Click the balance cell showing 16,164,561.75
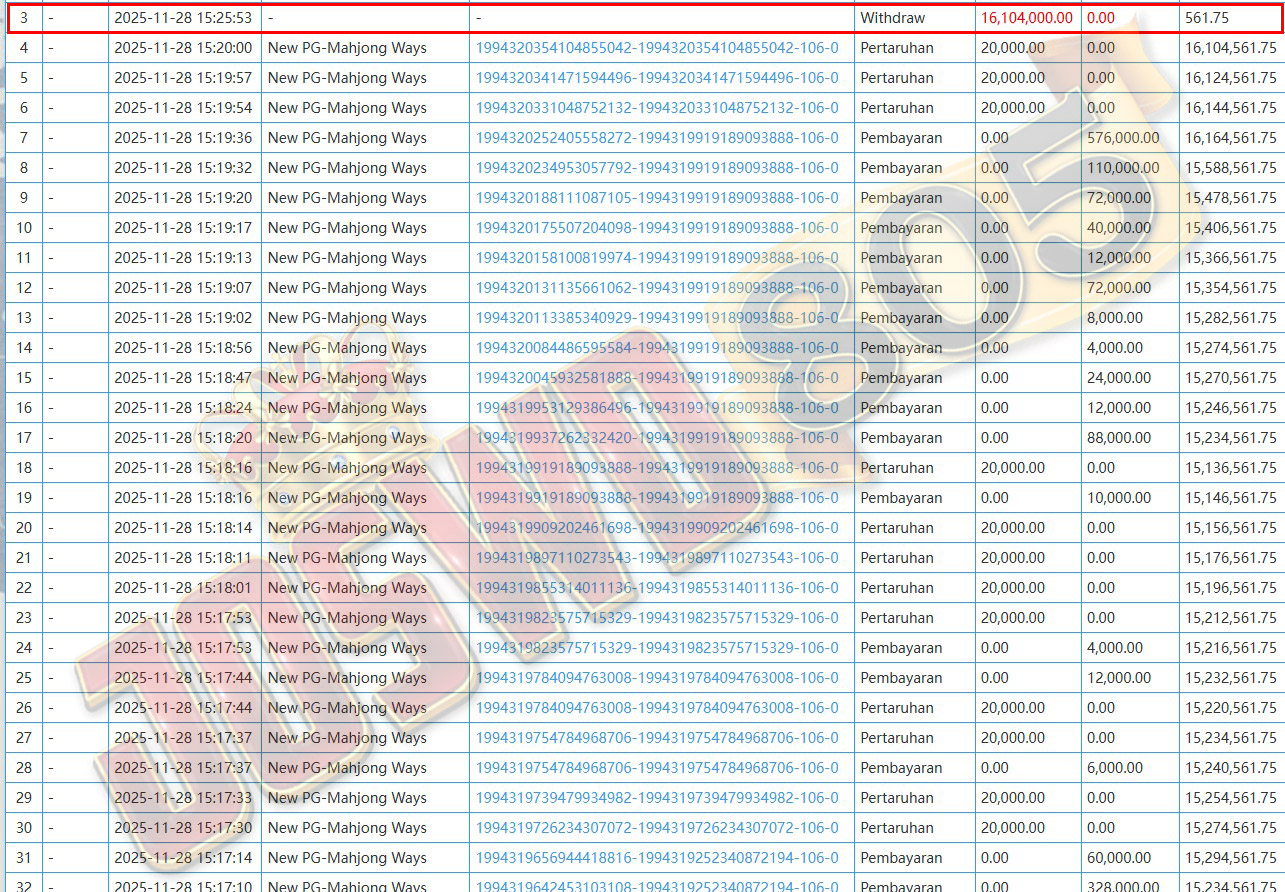Viewport: 1285px width, 892px height. pos(1230,138)
